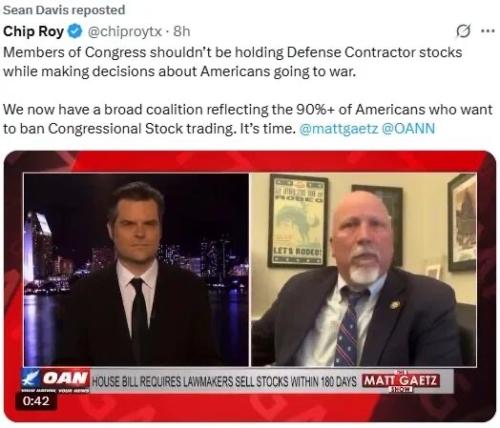Open the @chiproytx handle

pyautogui.click(x=125, y=31)
